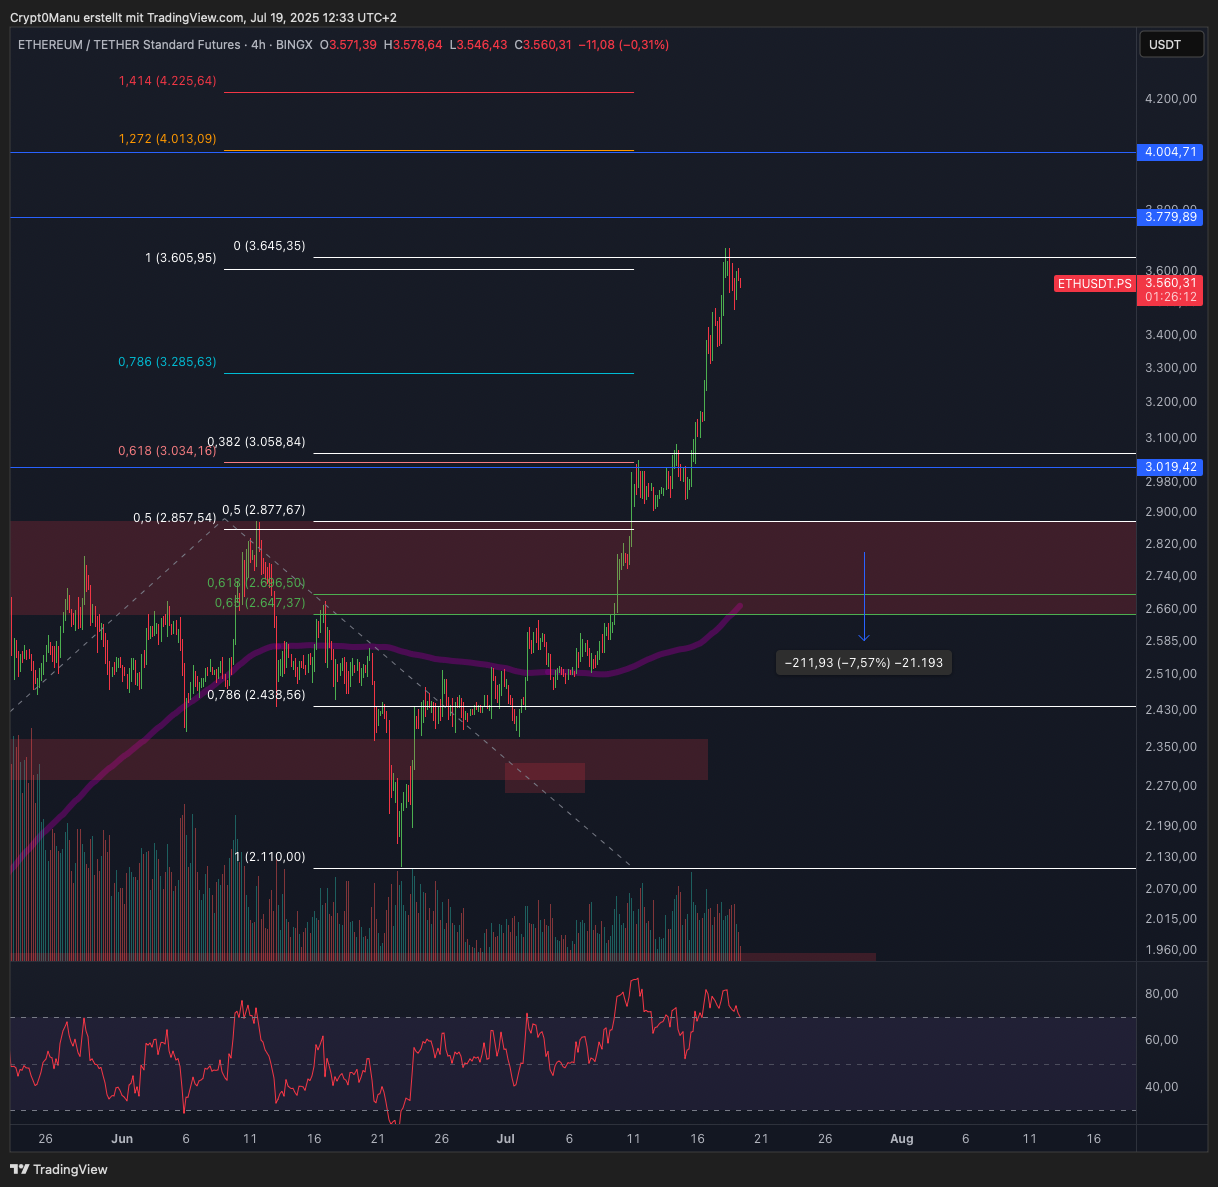Click 80,00 on the RSI scale
1218x1187 pixels.
click(x=1161, y=993)
